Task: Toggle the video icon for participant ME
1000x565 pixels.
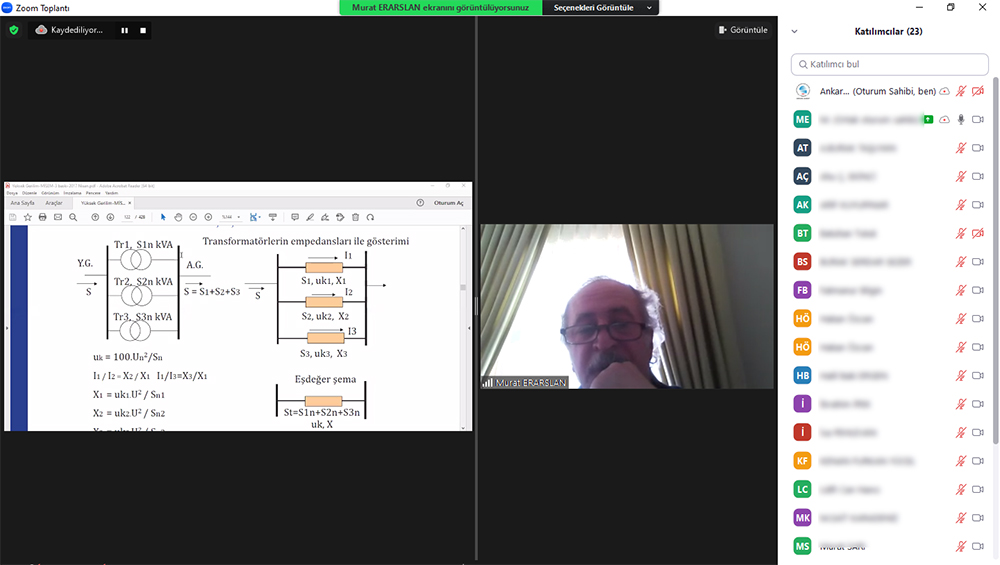Action: 978,119
